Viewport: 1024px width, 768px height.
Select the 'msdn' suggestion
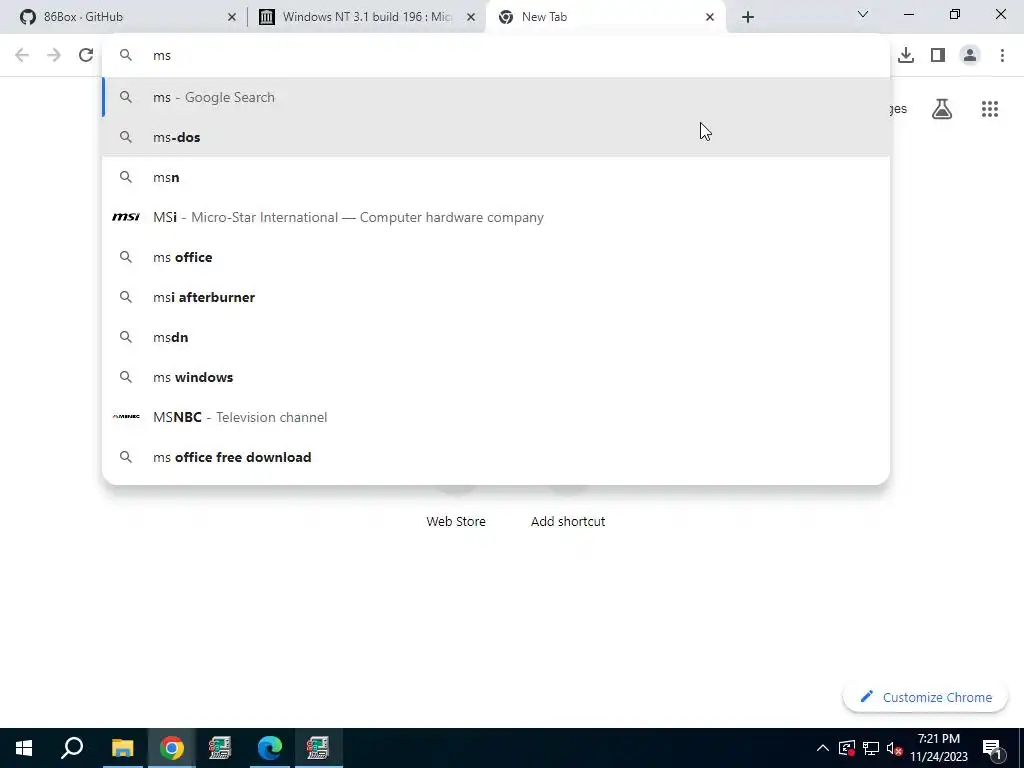click(x=496, y=337)
